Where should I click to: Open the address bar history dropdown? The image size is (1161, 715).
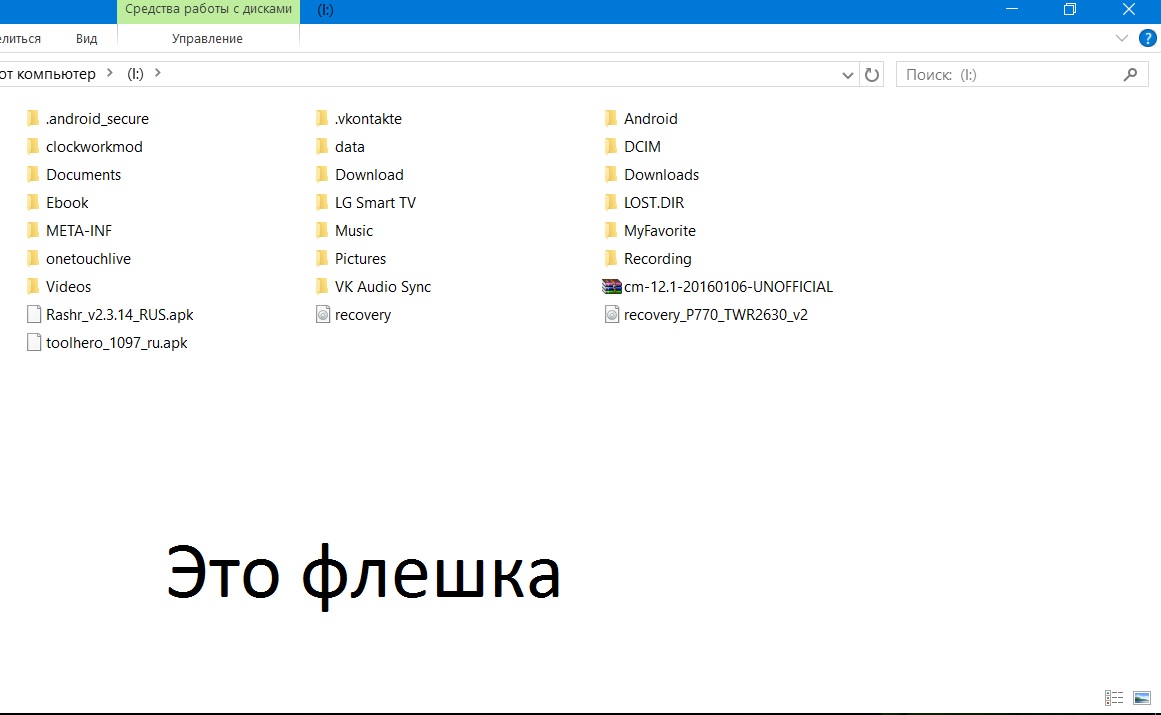(848, 75)
